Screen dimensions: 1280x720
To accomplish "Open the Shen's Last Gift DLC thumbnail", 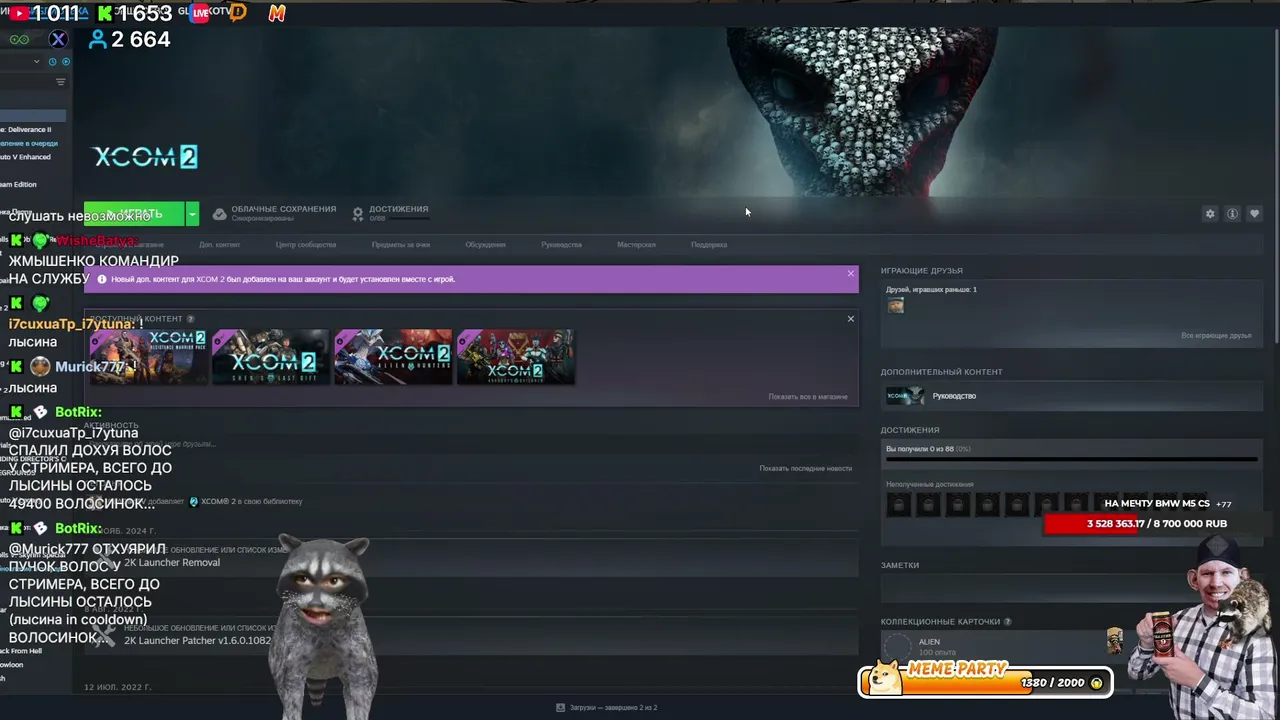I will click(271, 357).
